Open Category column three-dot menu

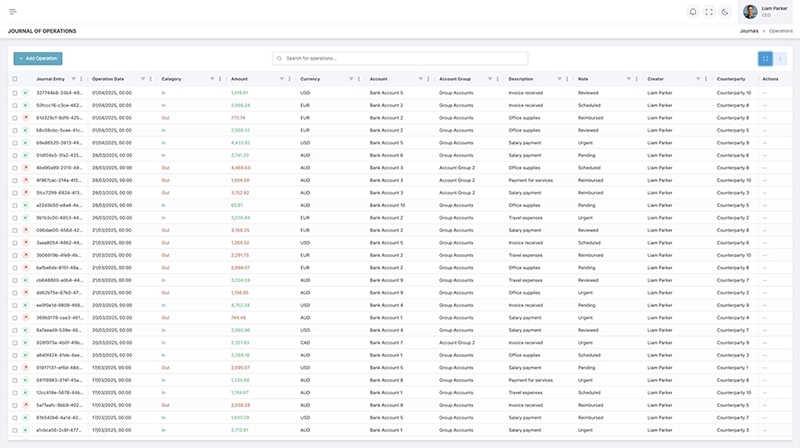tap(221, 78)
